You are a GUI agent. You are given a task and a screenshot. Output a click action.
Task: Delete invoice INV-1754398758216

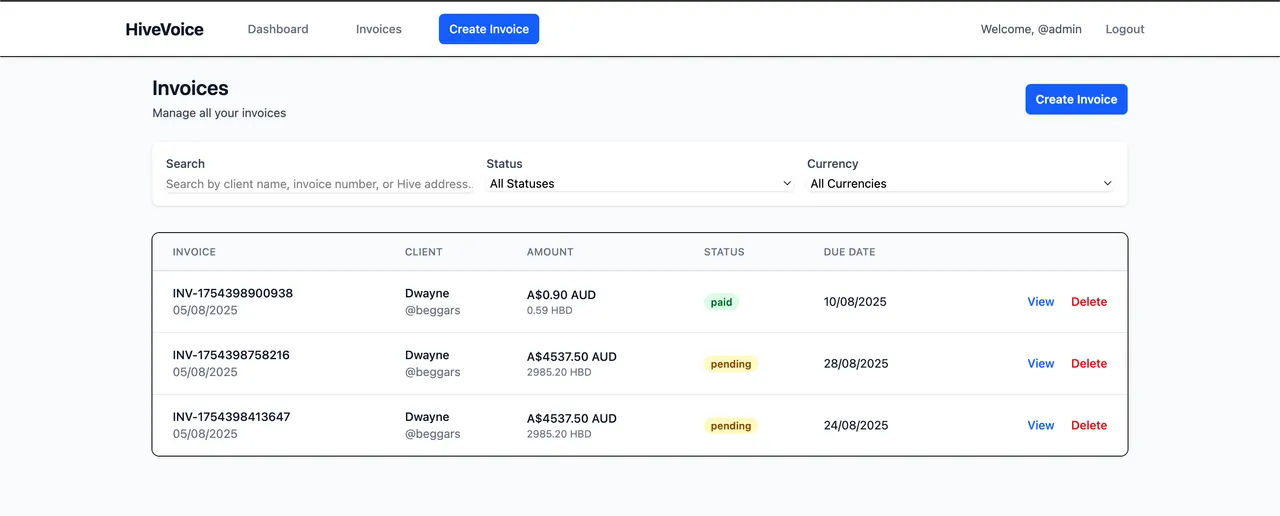[x=1089, y=364]
